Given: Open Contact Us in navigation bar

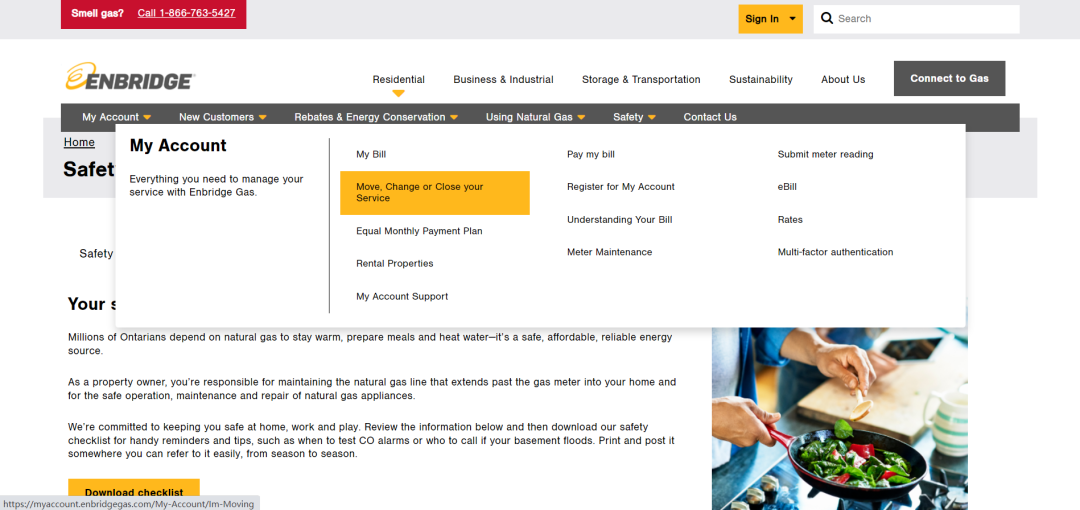Looking at the screenshot, I should 709,117.
